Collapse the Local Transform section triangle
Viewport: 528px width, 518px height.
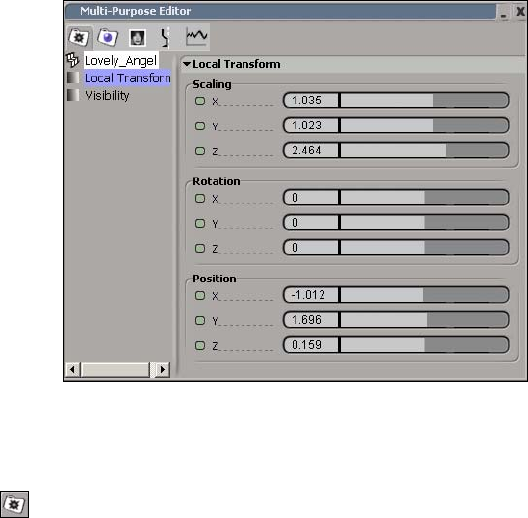point(187,64)
